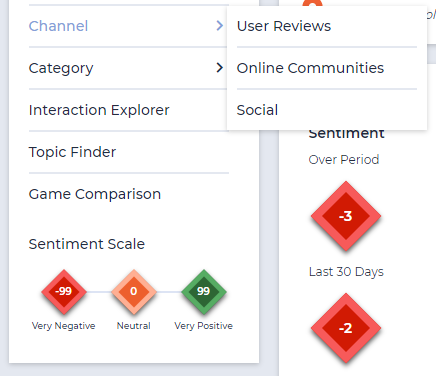The width and height of the screenshot is (436, 376).
Task: Select the -2 Last 30 Days diamond
Action: tap(346, 328)
